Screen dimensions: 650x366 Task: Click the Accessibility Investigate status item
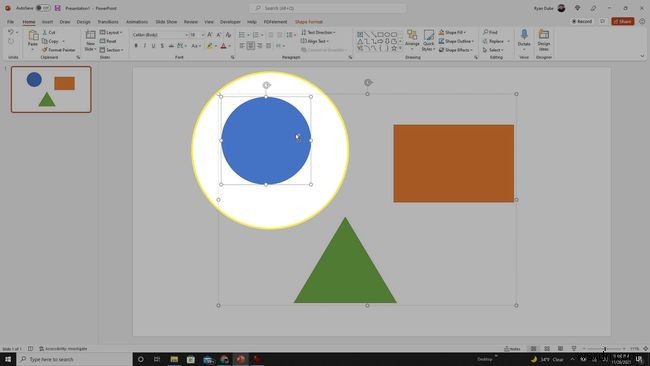[x=63, y=349]
